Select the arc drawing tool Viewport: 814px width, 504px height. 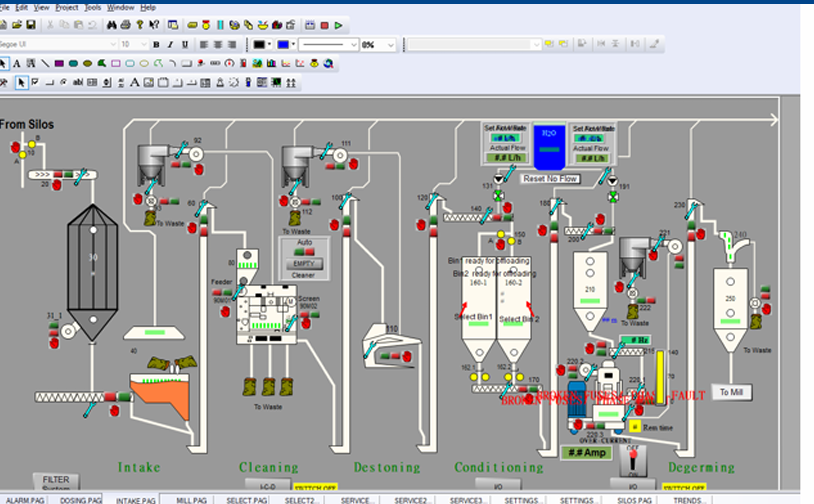[172, 63]
